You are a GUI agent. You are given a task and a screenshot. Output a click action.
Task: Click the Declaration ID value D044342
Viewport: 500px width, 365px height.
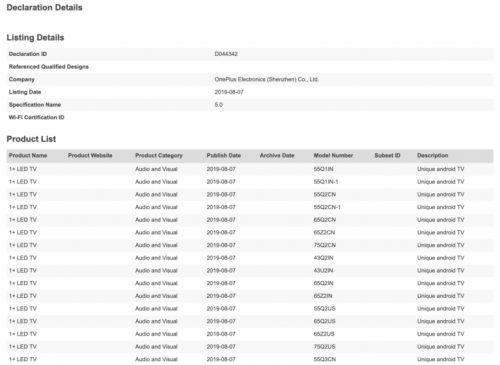pos(226,54)
